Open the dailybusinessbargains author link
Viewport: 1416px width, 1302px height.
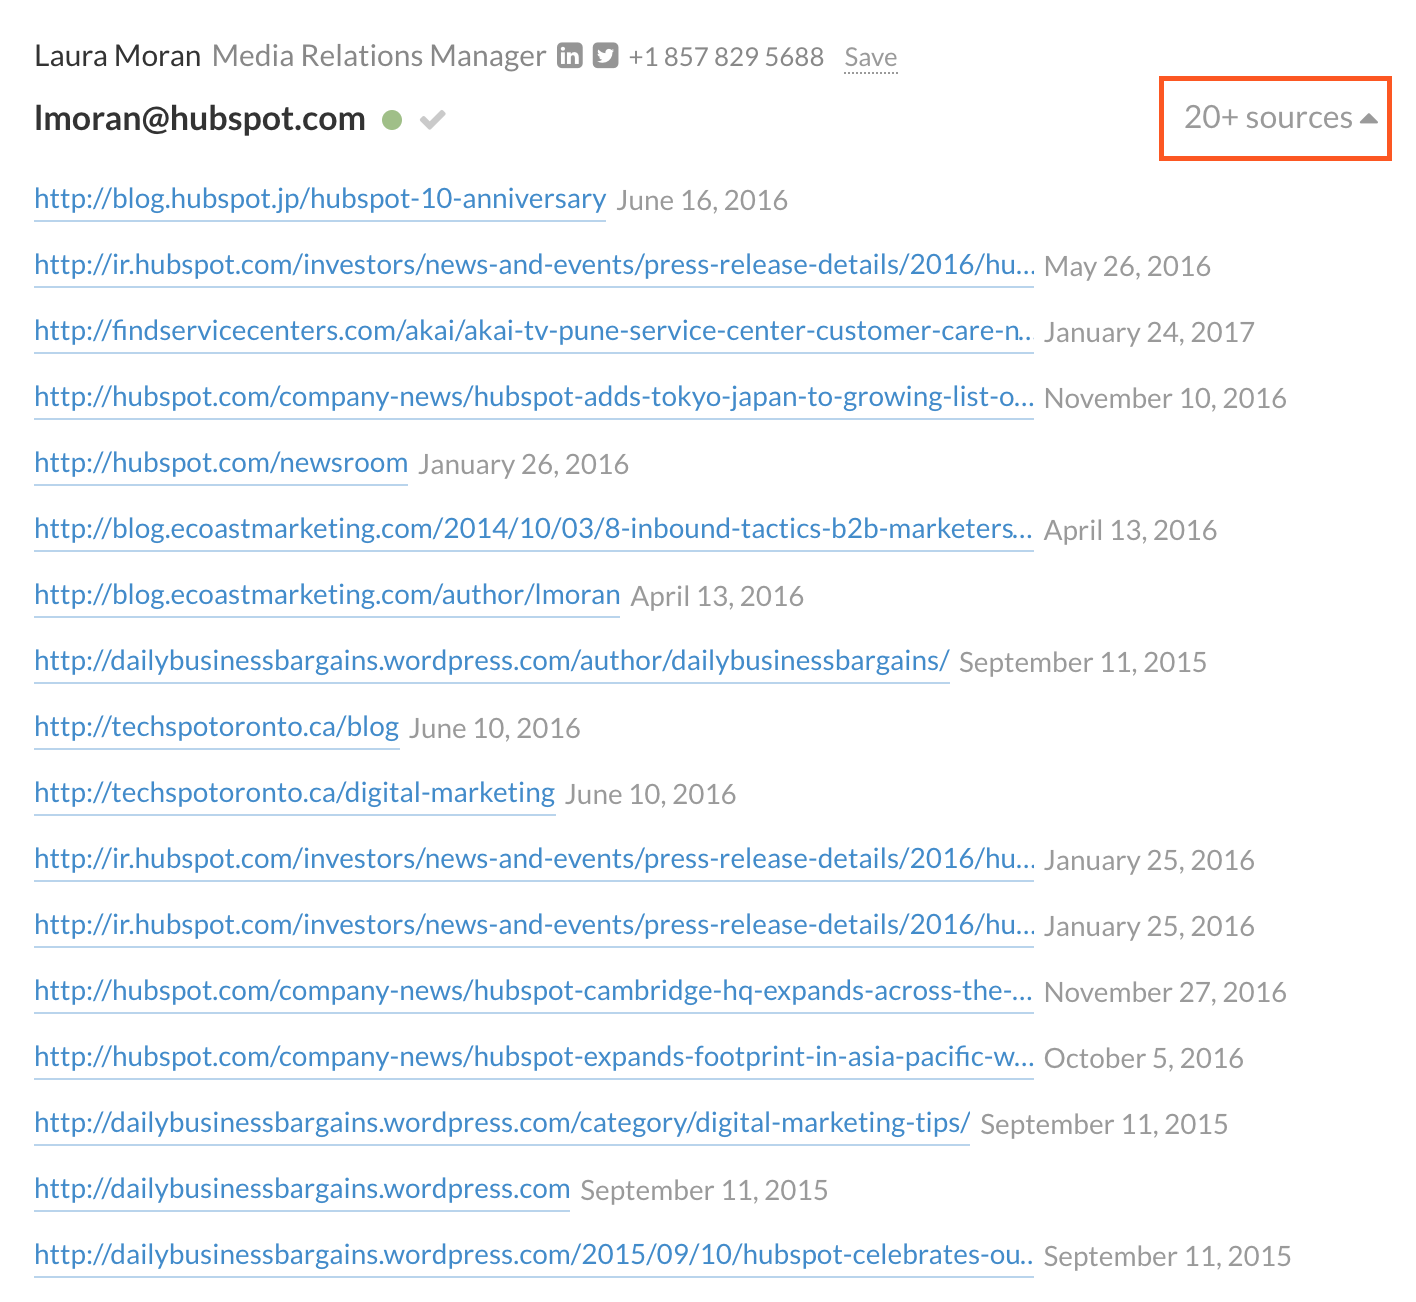point(491,661)
